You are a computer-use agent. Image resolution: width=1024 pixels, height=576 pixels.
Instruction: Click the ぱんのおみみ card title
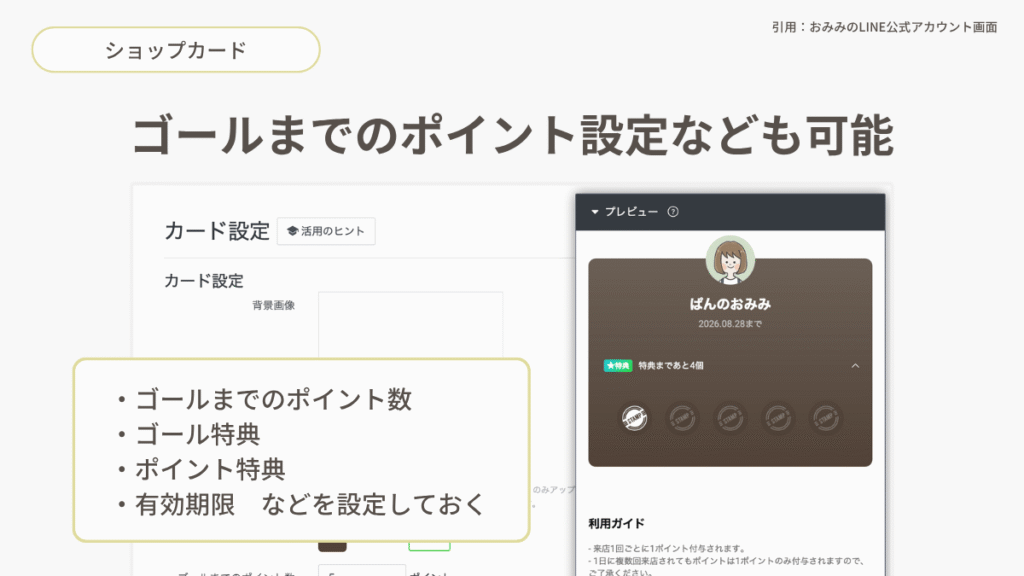730,304
